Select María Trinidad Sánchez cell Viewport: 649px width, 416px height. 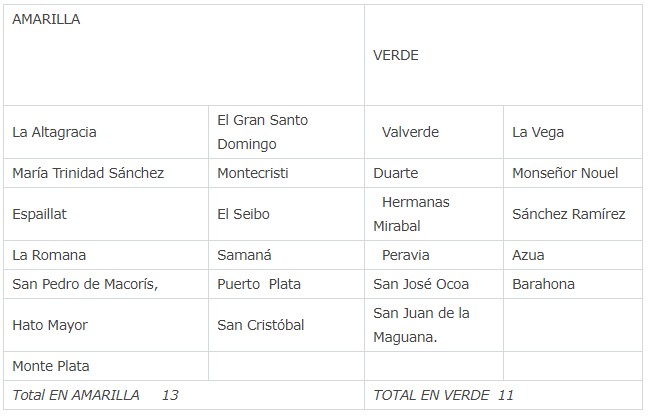(88, 173)
